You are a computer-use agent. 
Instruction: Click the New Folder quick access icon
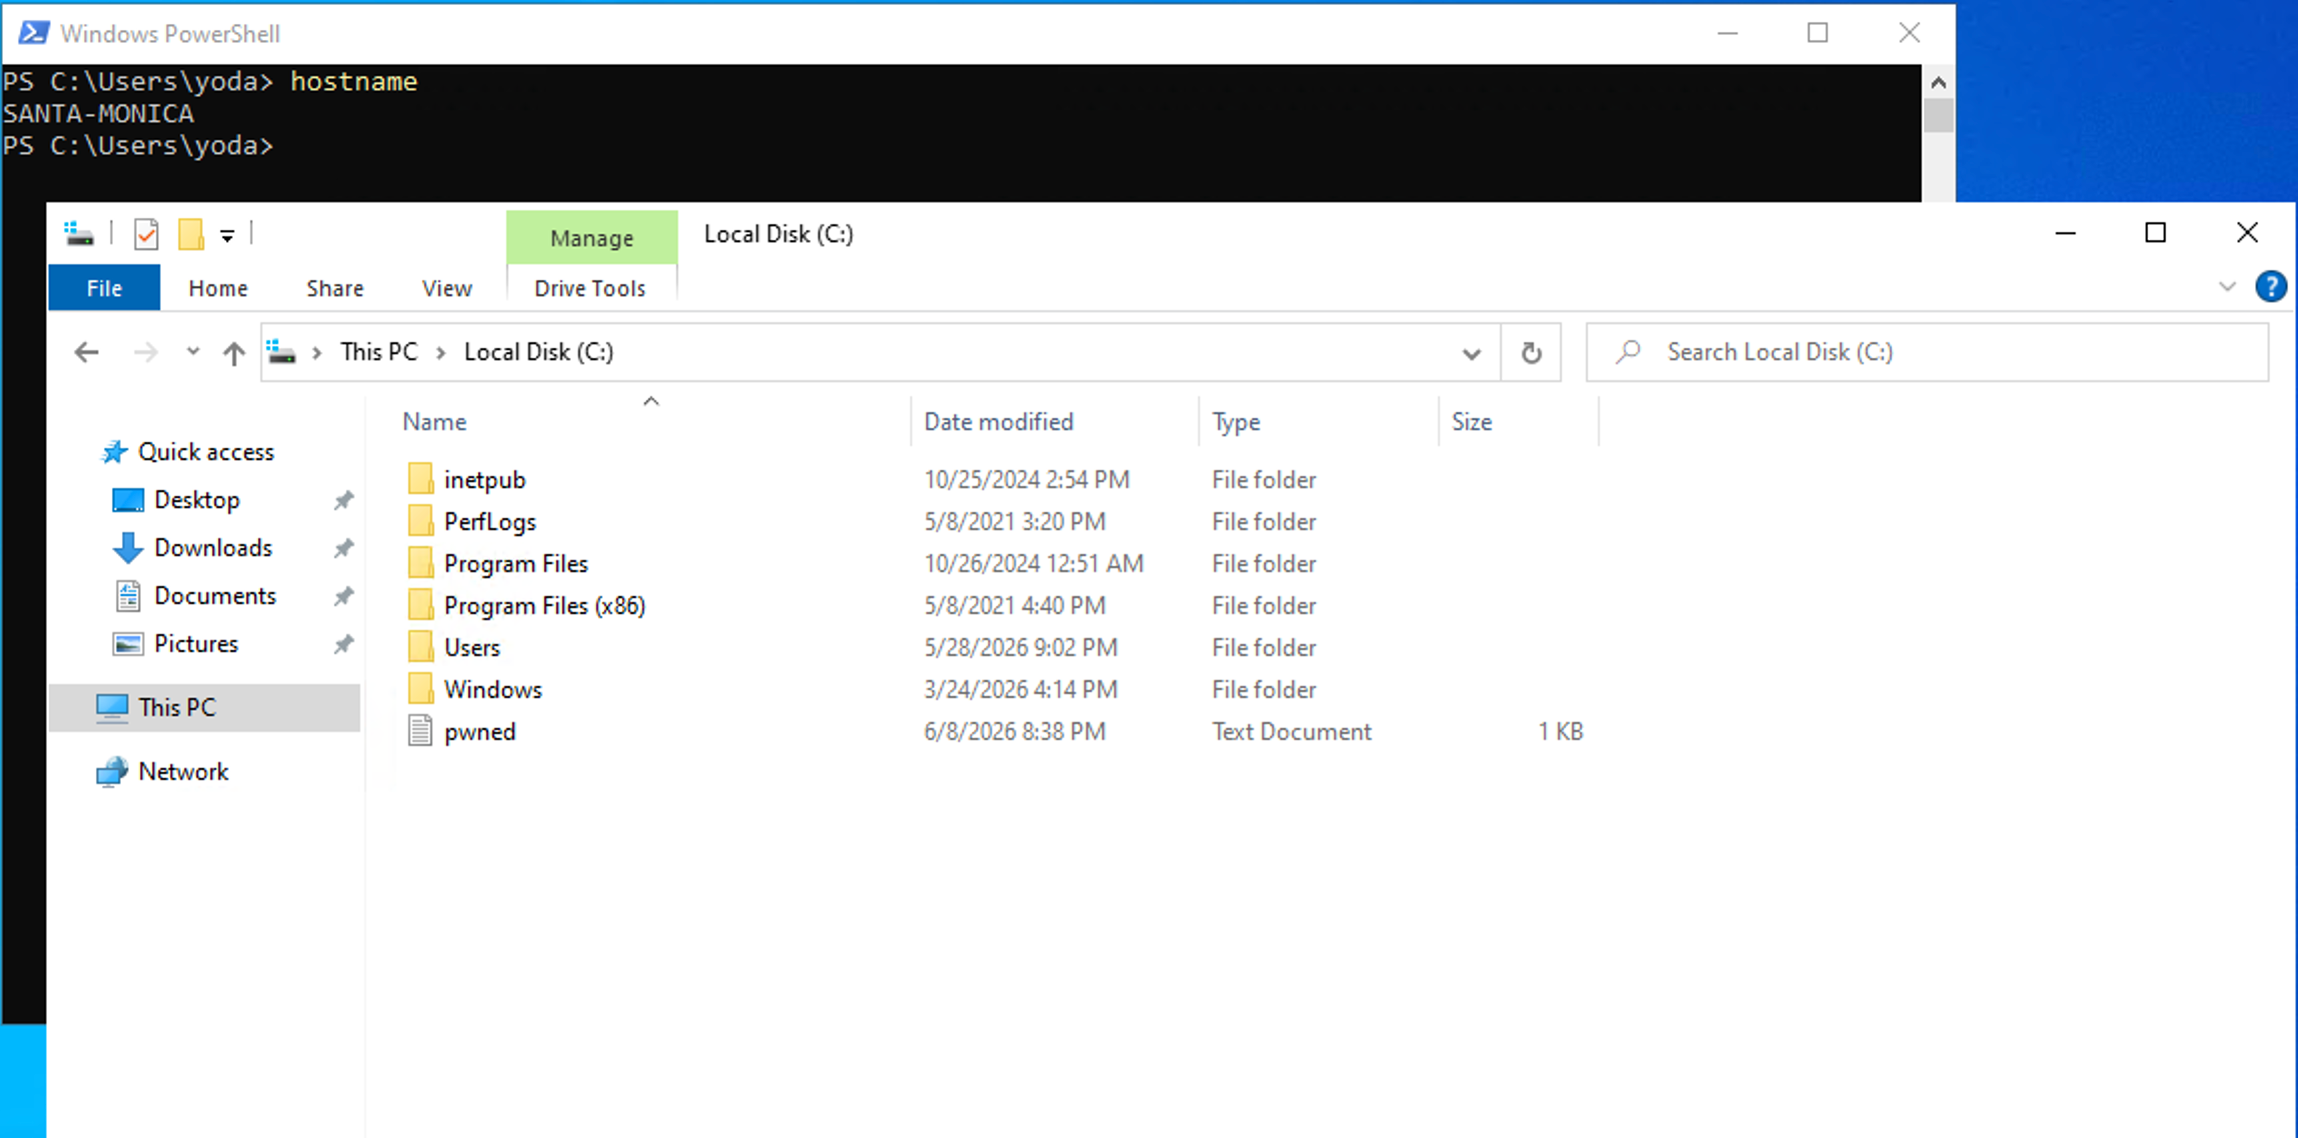point(190,235)
